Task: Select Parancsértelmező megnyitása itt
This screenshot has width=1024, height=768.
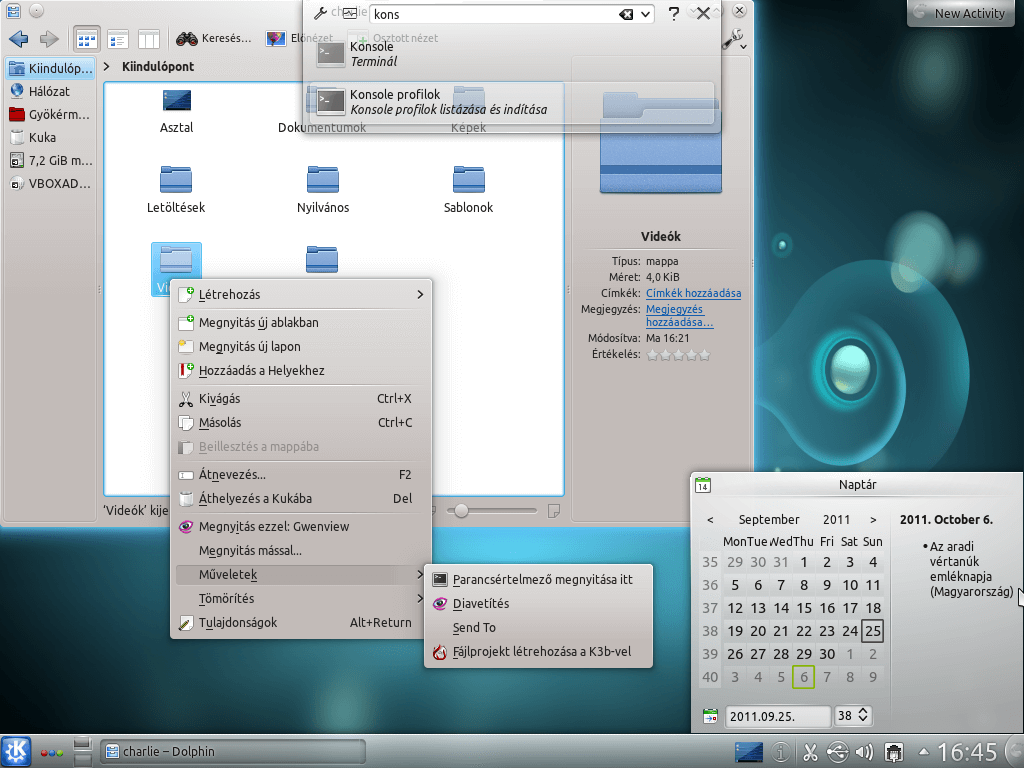Action: point(542,579)
